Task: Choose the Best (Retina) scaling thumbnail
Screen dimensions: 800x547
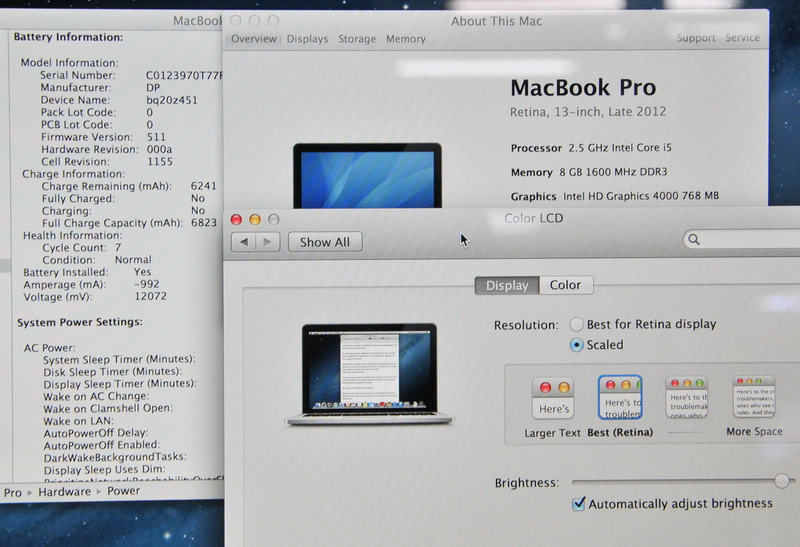Action: [x=620, y=397]
